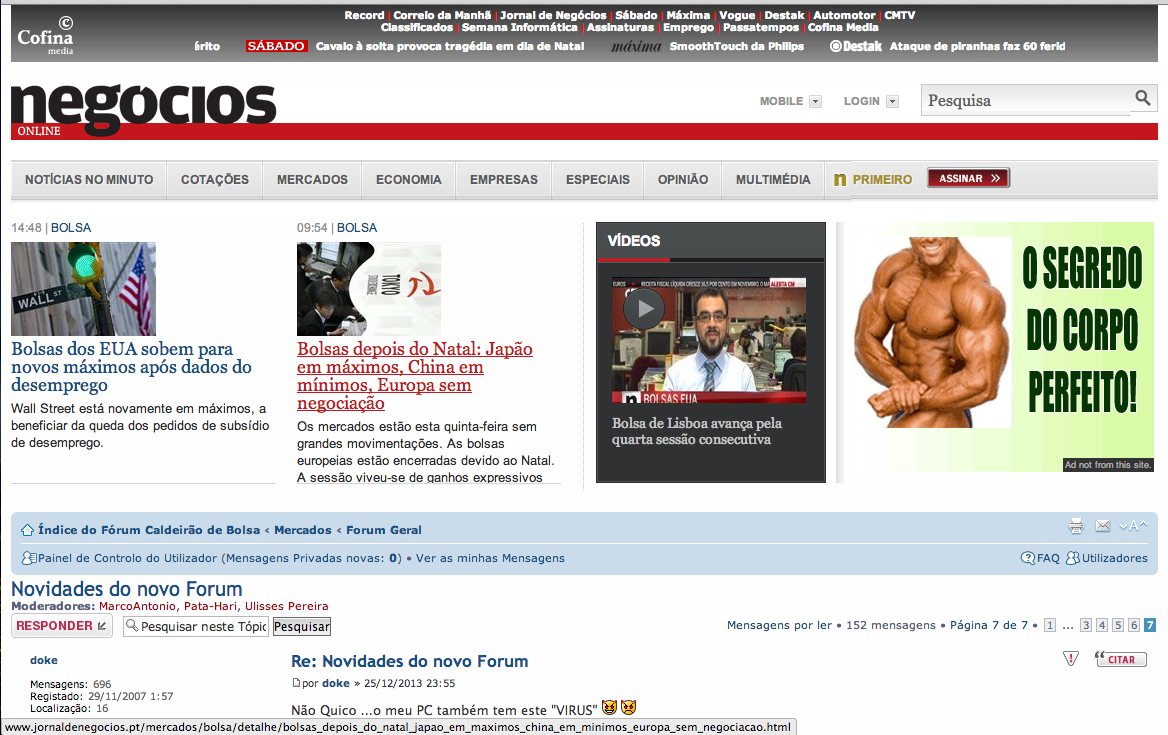This screenshot has width=1168, height=735.
Task: Open the Empresas menu
Action: point(504,179)
